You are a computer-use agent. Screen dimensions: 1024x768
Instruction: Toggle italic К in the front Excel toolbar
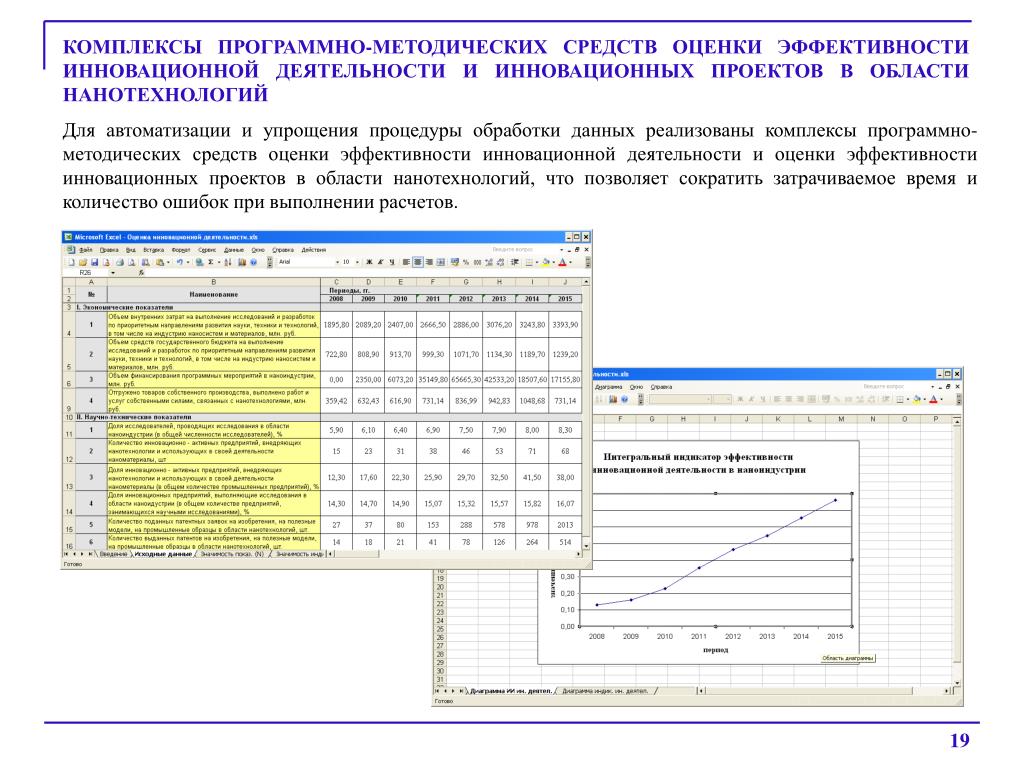(380, 262)
